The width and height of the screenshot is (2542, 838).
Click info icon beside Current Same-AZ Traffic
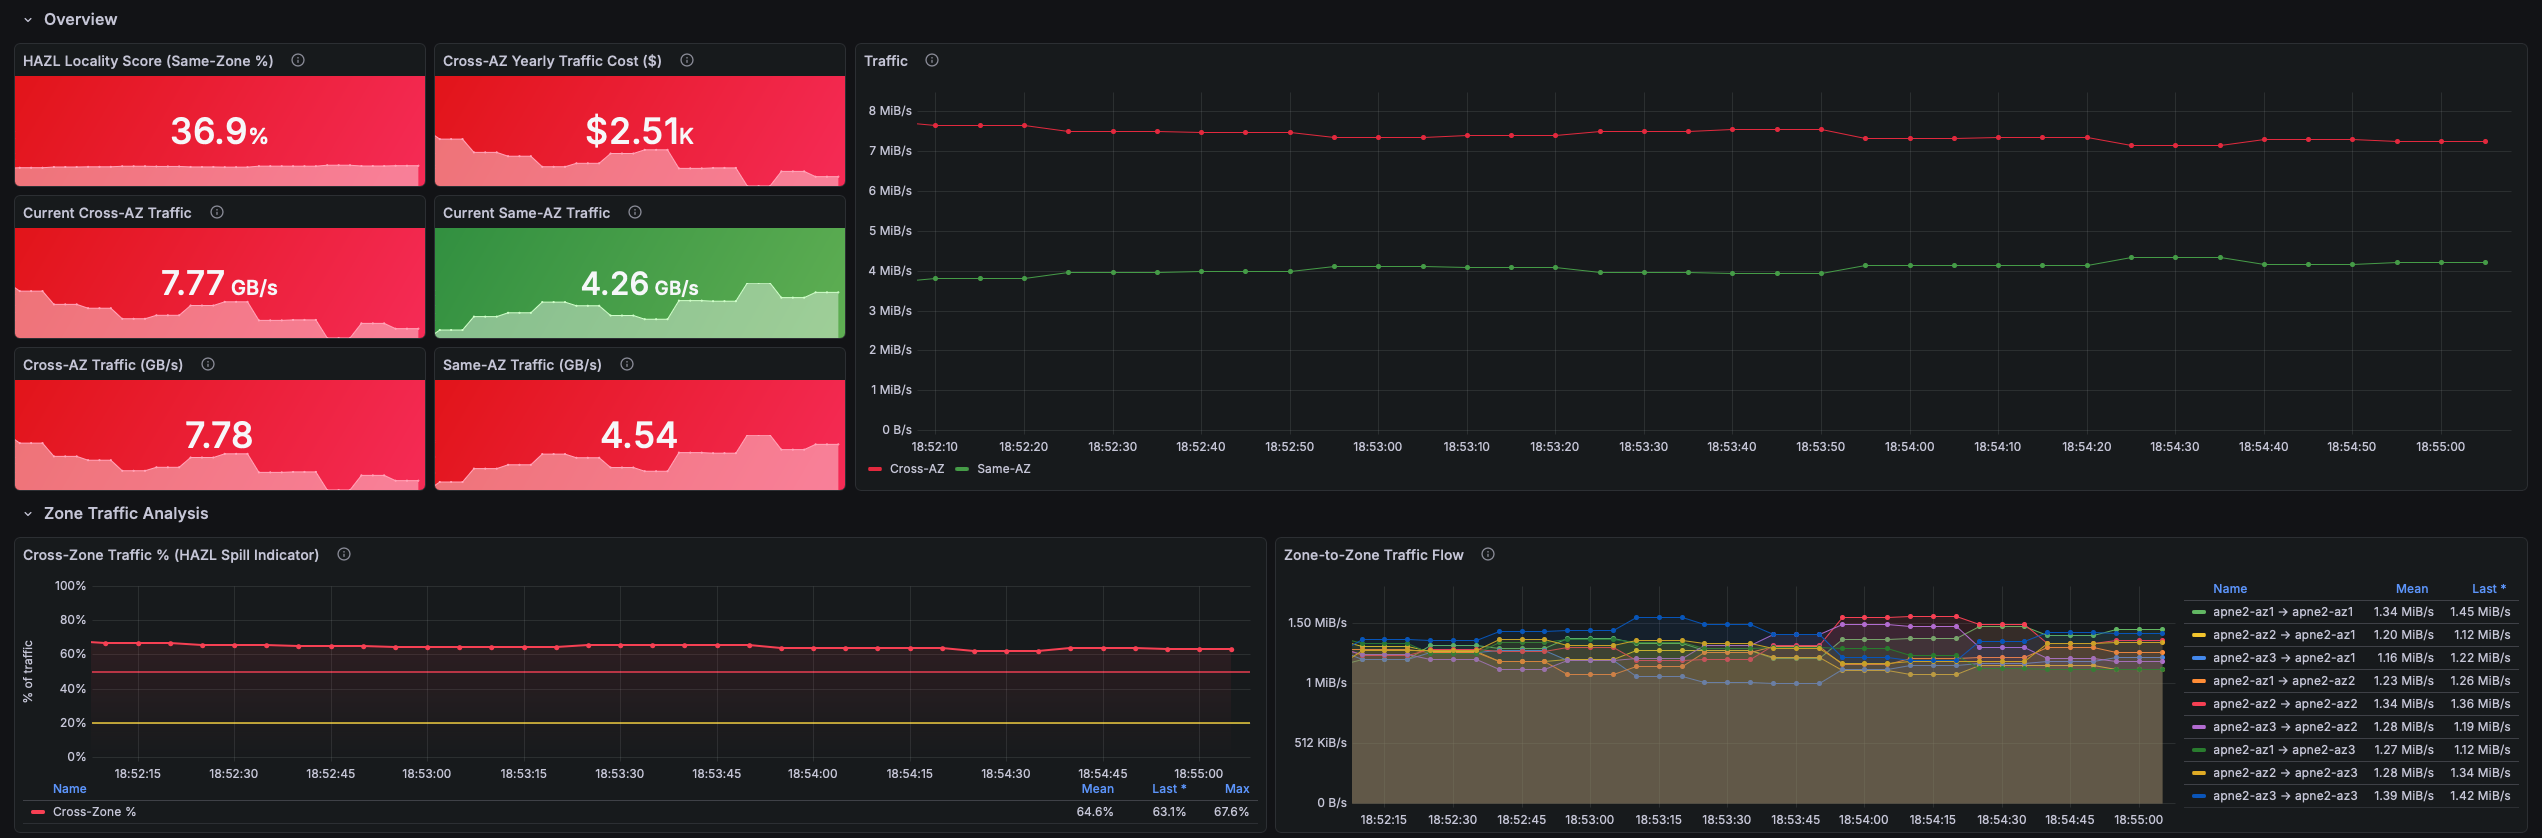coord(635,212)
